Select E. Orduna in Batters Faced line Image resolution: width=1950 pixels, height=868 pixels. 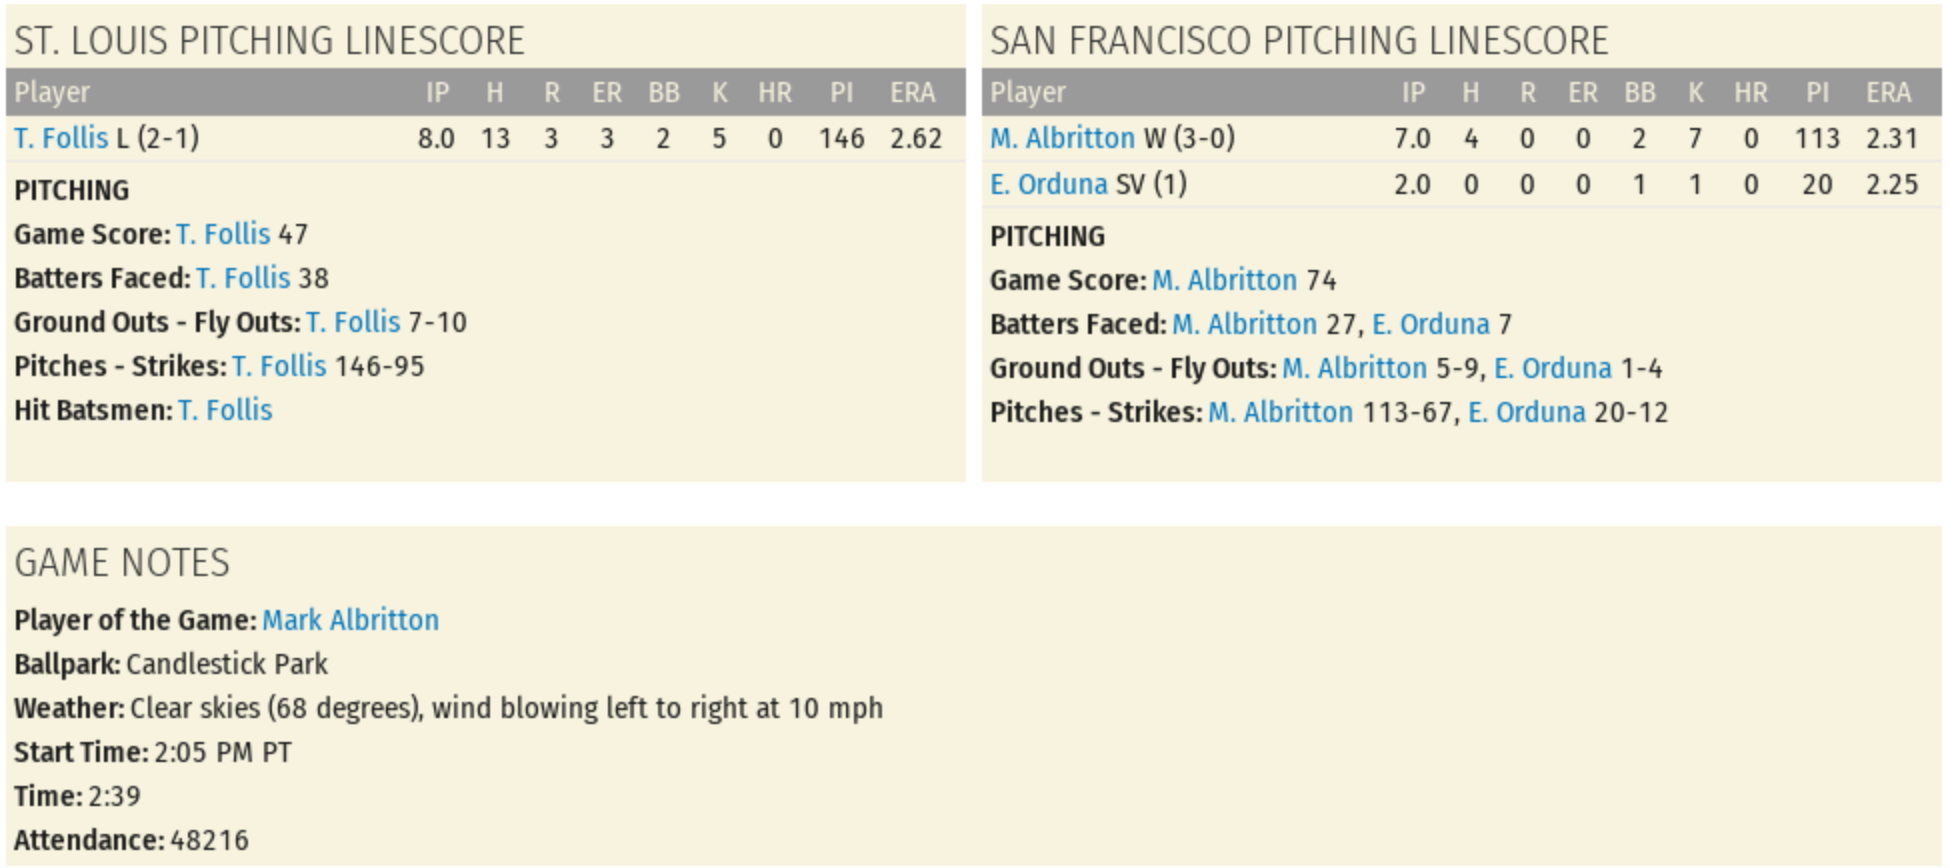coord(1430,324)
